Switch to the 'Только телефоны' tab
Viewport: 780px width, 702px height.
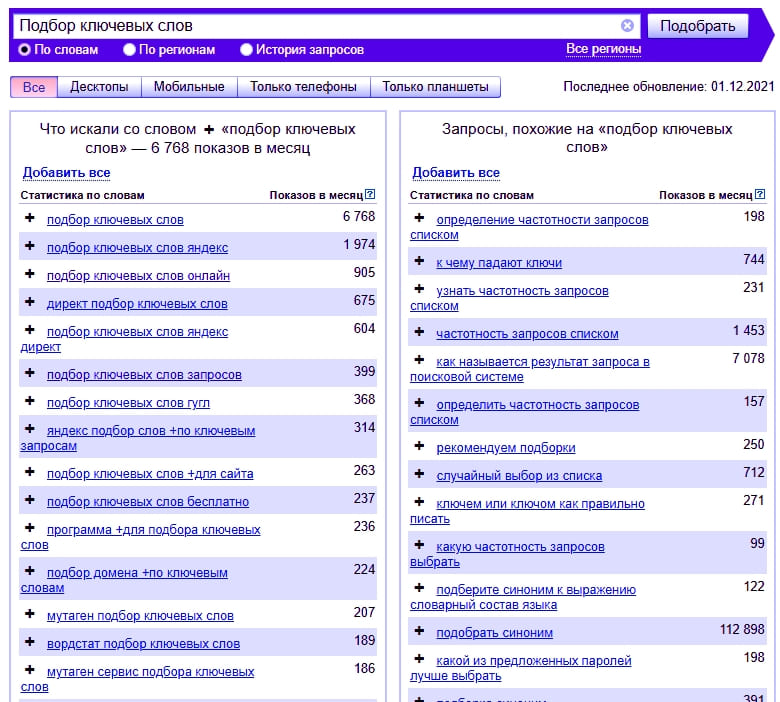pos(303,87)
